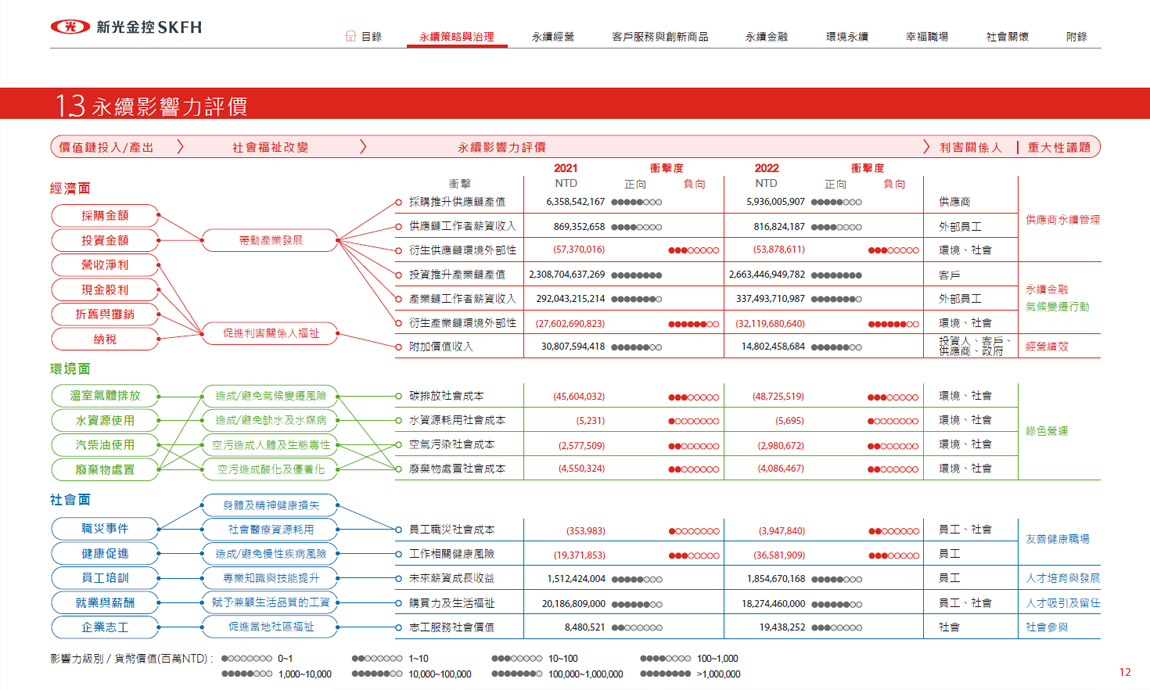Screen dimensions: 1150x690
Task: Click the circle node beside 採購推升供應鏈產值
Action: click(x=398, y=202)
